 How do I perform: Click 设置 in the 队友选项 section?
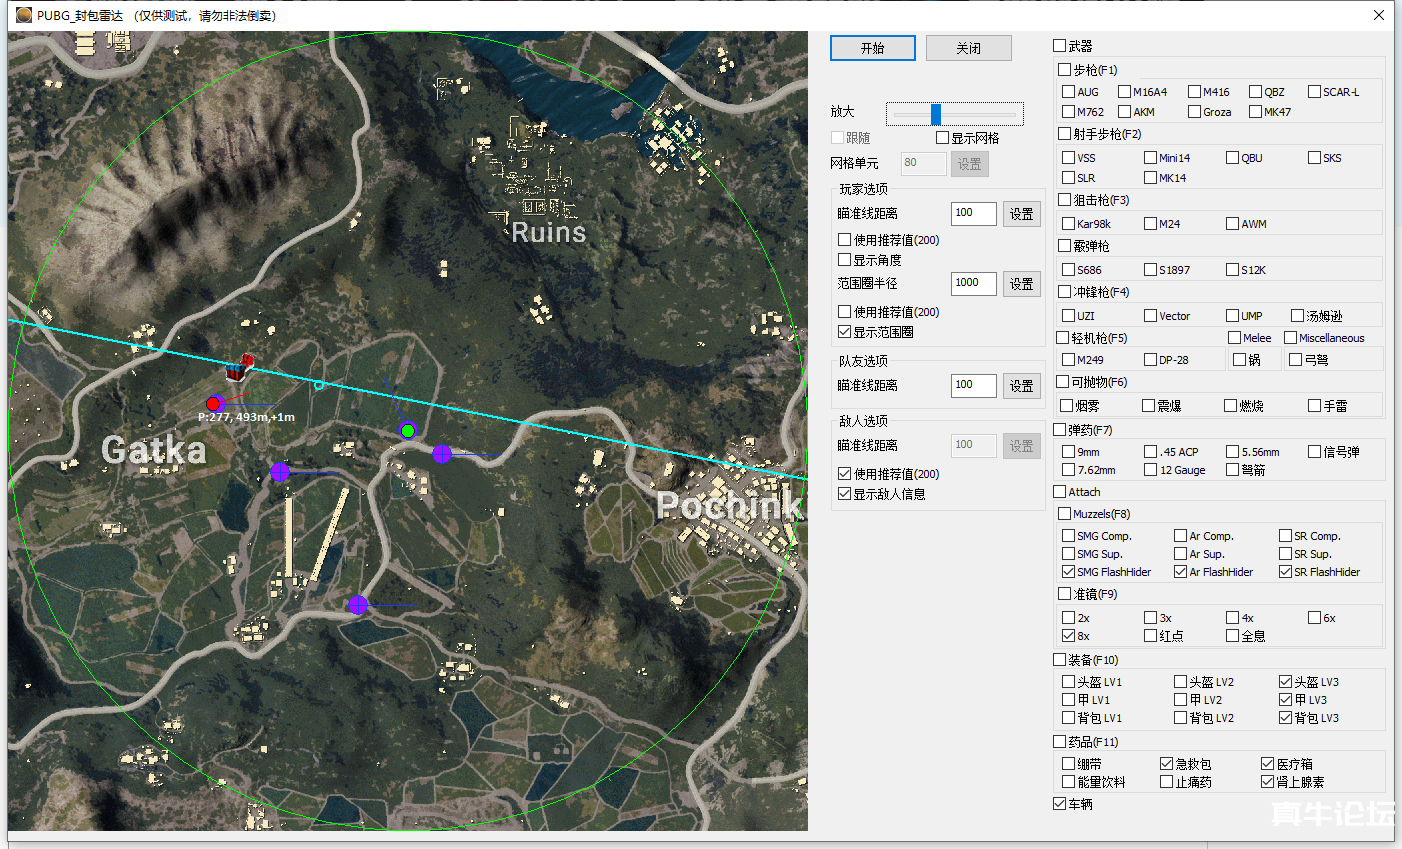click(x=1021, y=386)
